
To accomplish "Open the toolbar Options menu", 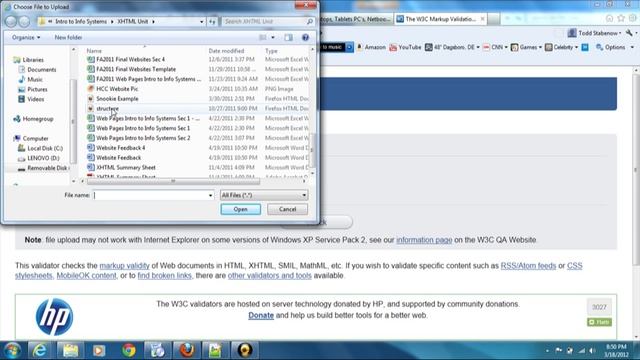I will coord(615,47).
